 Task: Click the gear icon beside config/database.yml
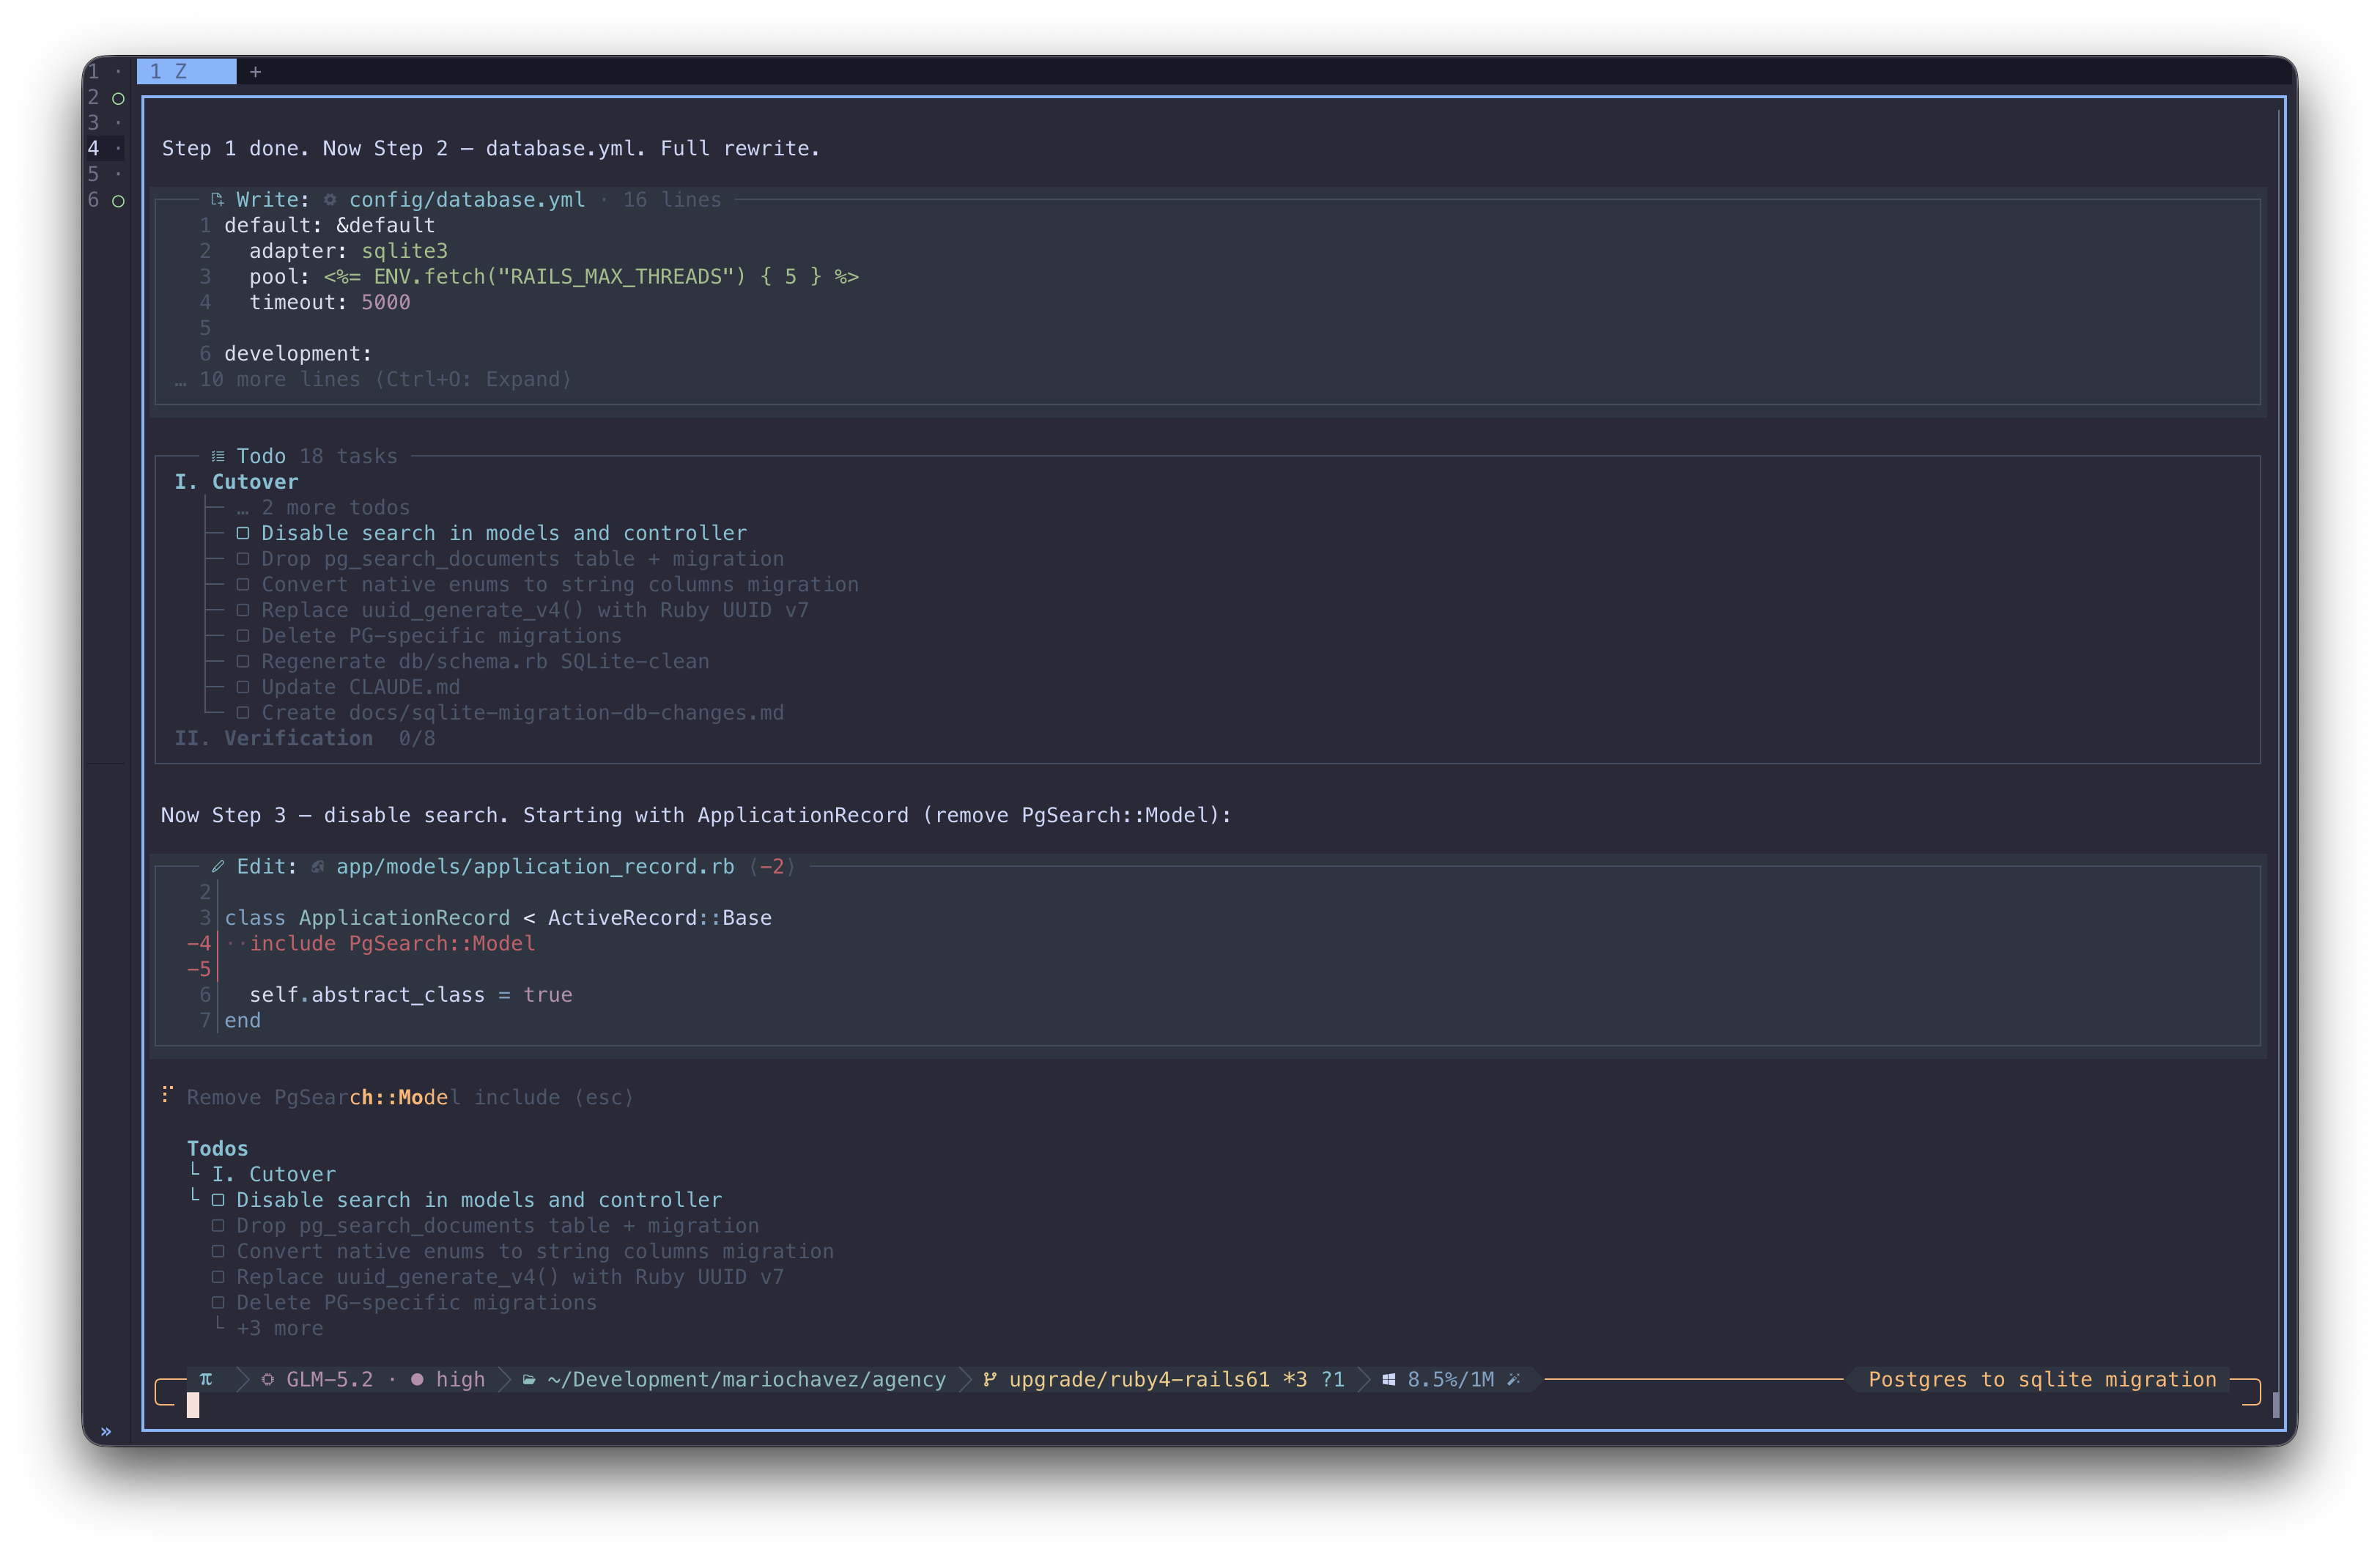330,199
